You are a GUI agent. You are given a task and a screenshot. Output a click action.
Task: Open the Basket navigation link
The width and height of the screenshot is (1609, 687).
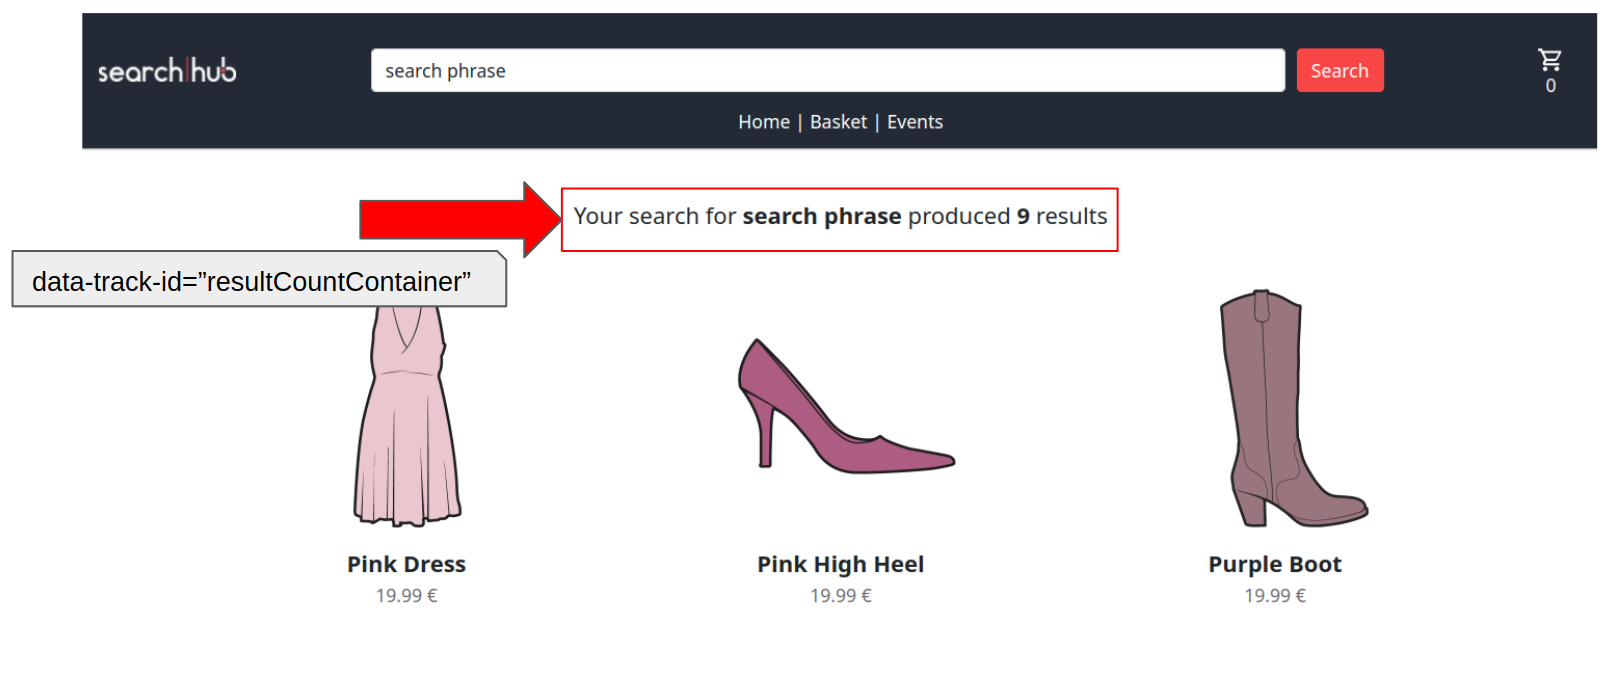click(838, 122)
